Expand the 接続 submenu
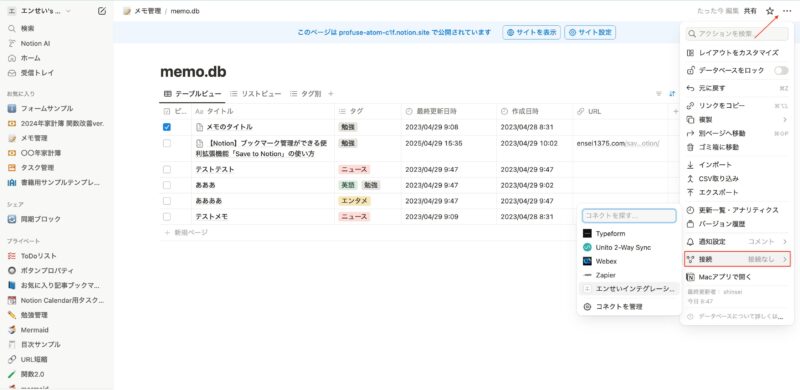This screenshot has height=390, width=800. (737, 259)
